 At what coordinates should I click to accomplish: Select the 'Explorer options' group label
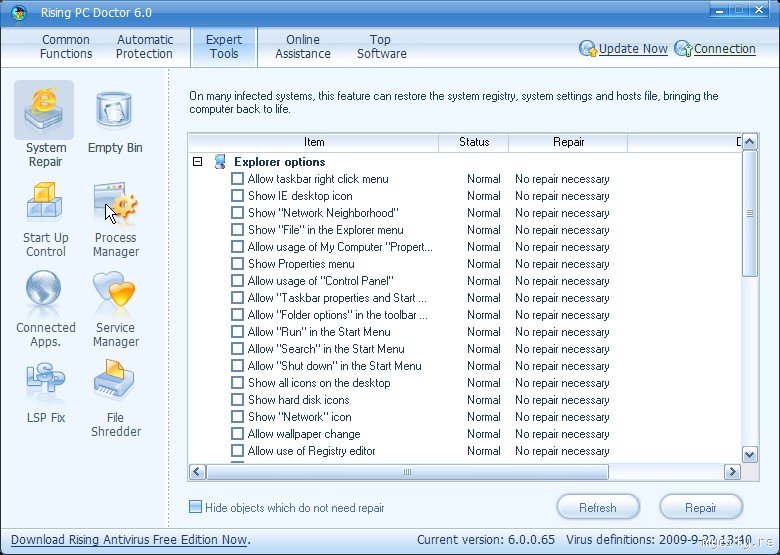click(280, 162)
